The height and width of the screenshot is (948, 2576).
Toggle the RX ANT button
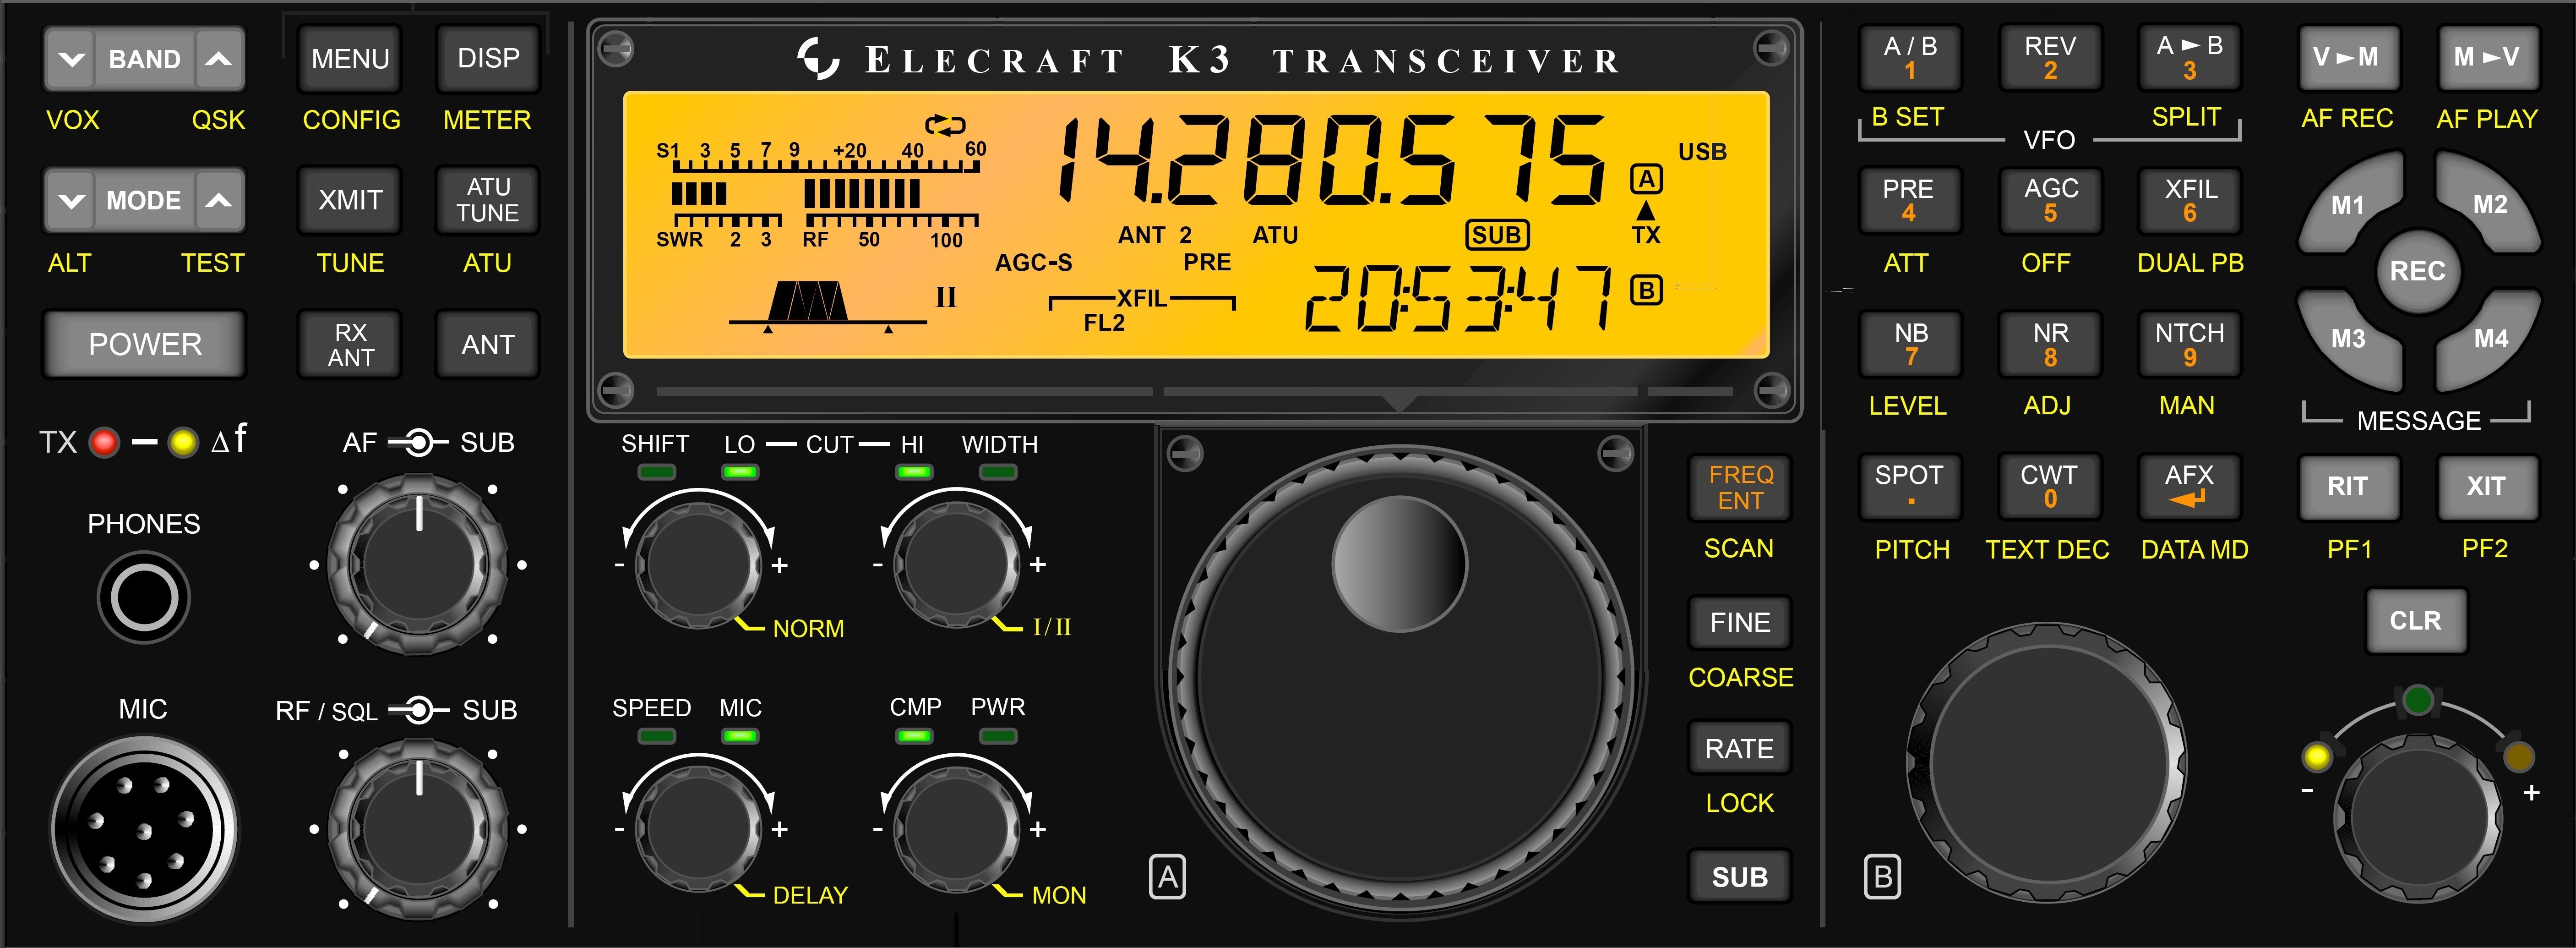(350, 344)
